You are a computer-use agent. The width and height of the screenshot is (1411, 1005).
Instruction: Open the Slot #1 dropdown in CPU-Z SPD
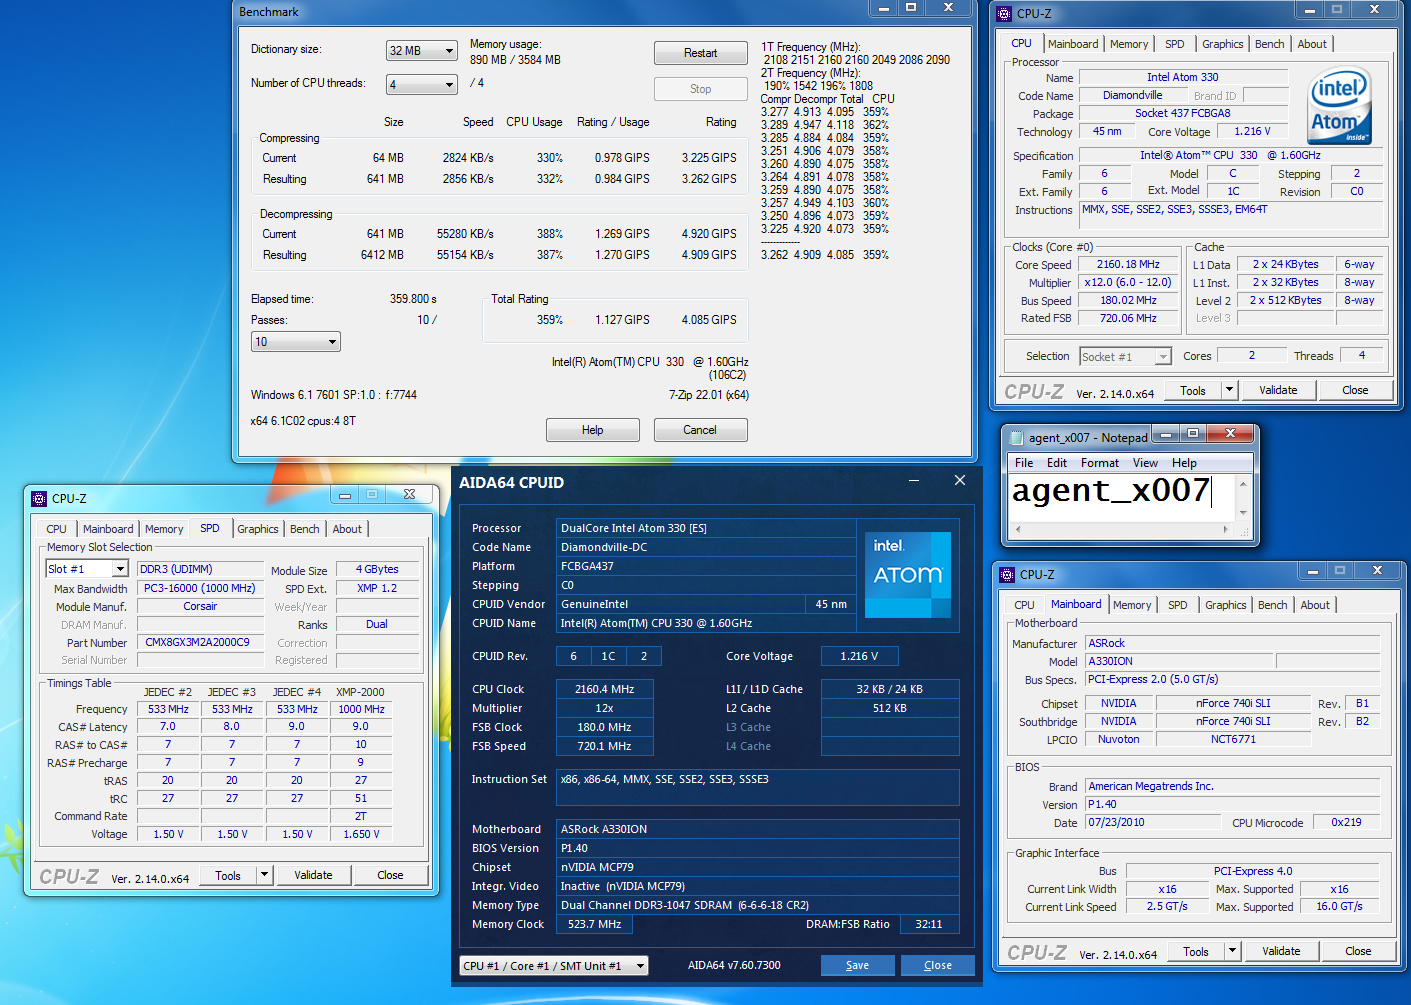coord(88,569)
